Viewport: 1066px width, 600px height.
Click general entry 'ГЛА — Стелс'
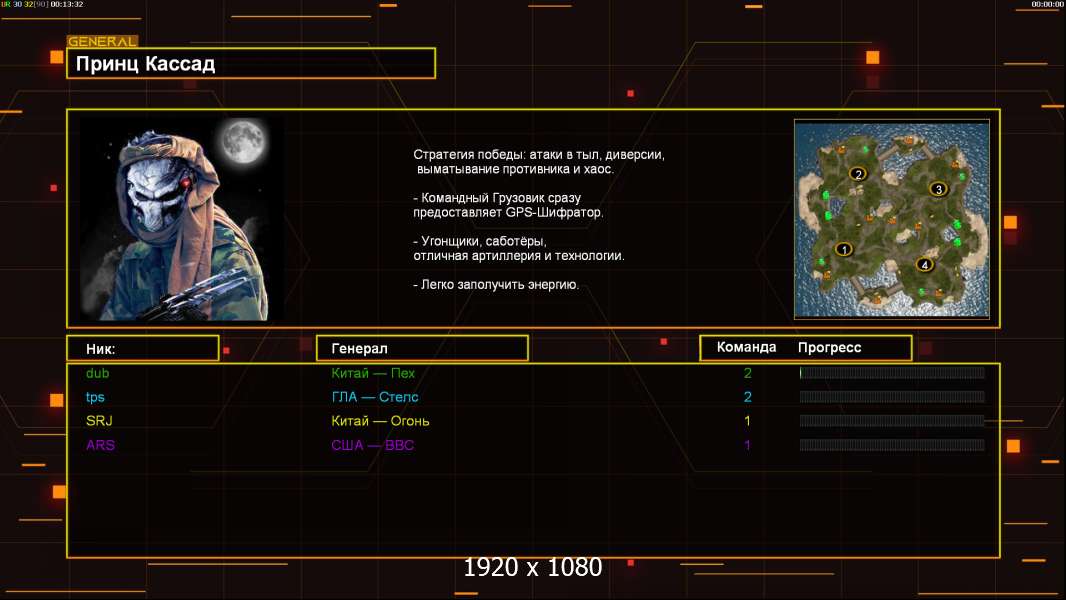[x=375, y=397]
